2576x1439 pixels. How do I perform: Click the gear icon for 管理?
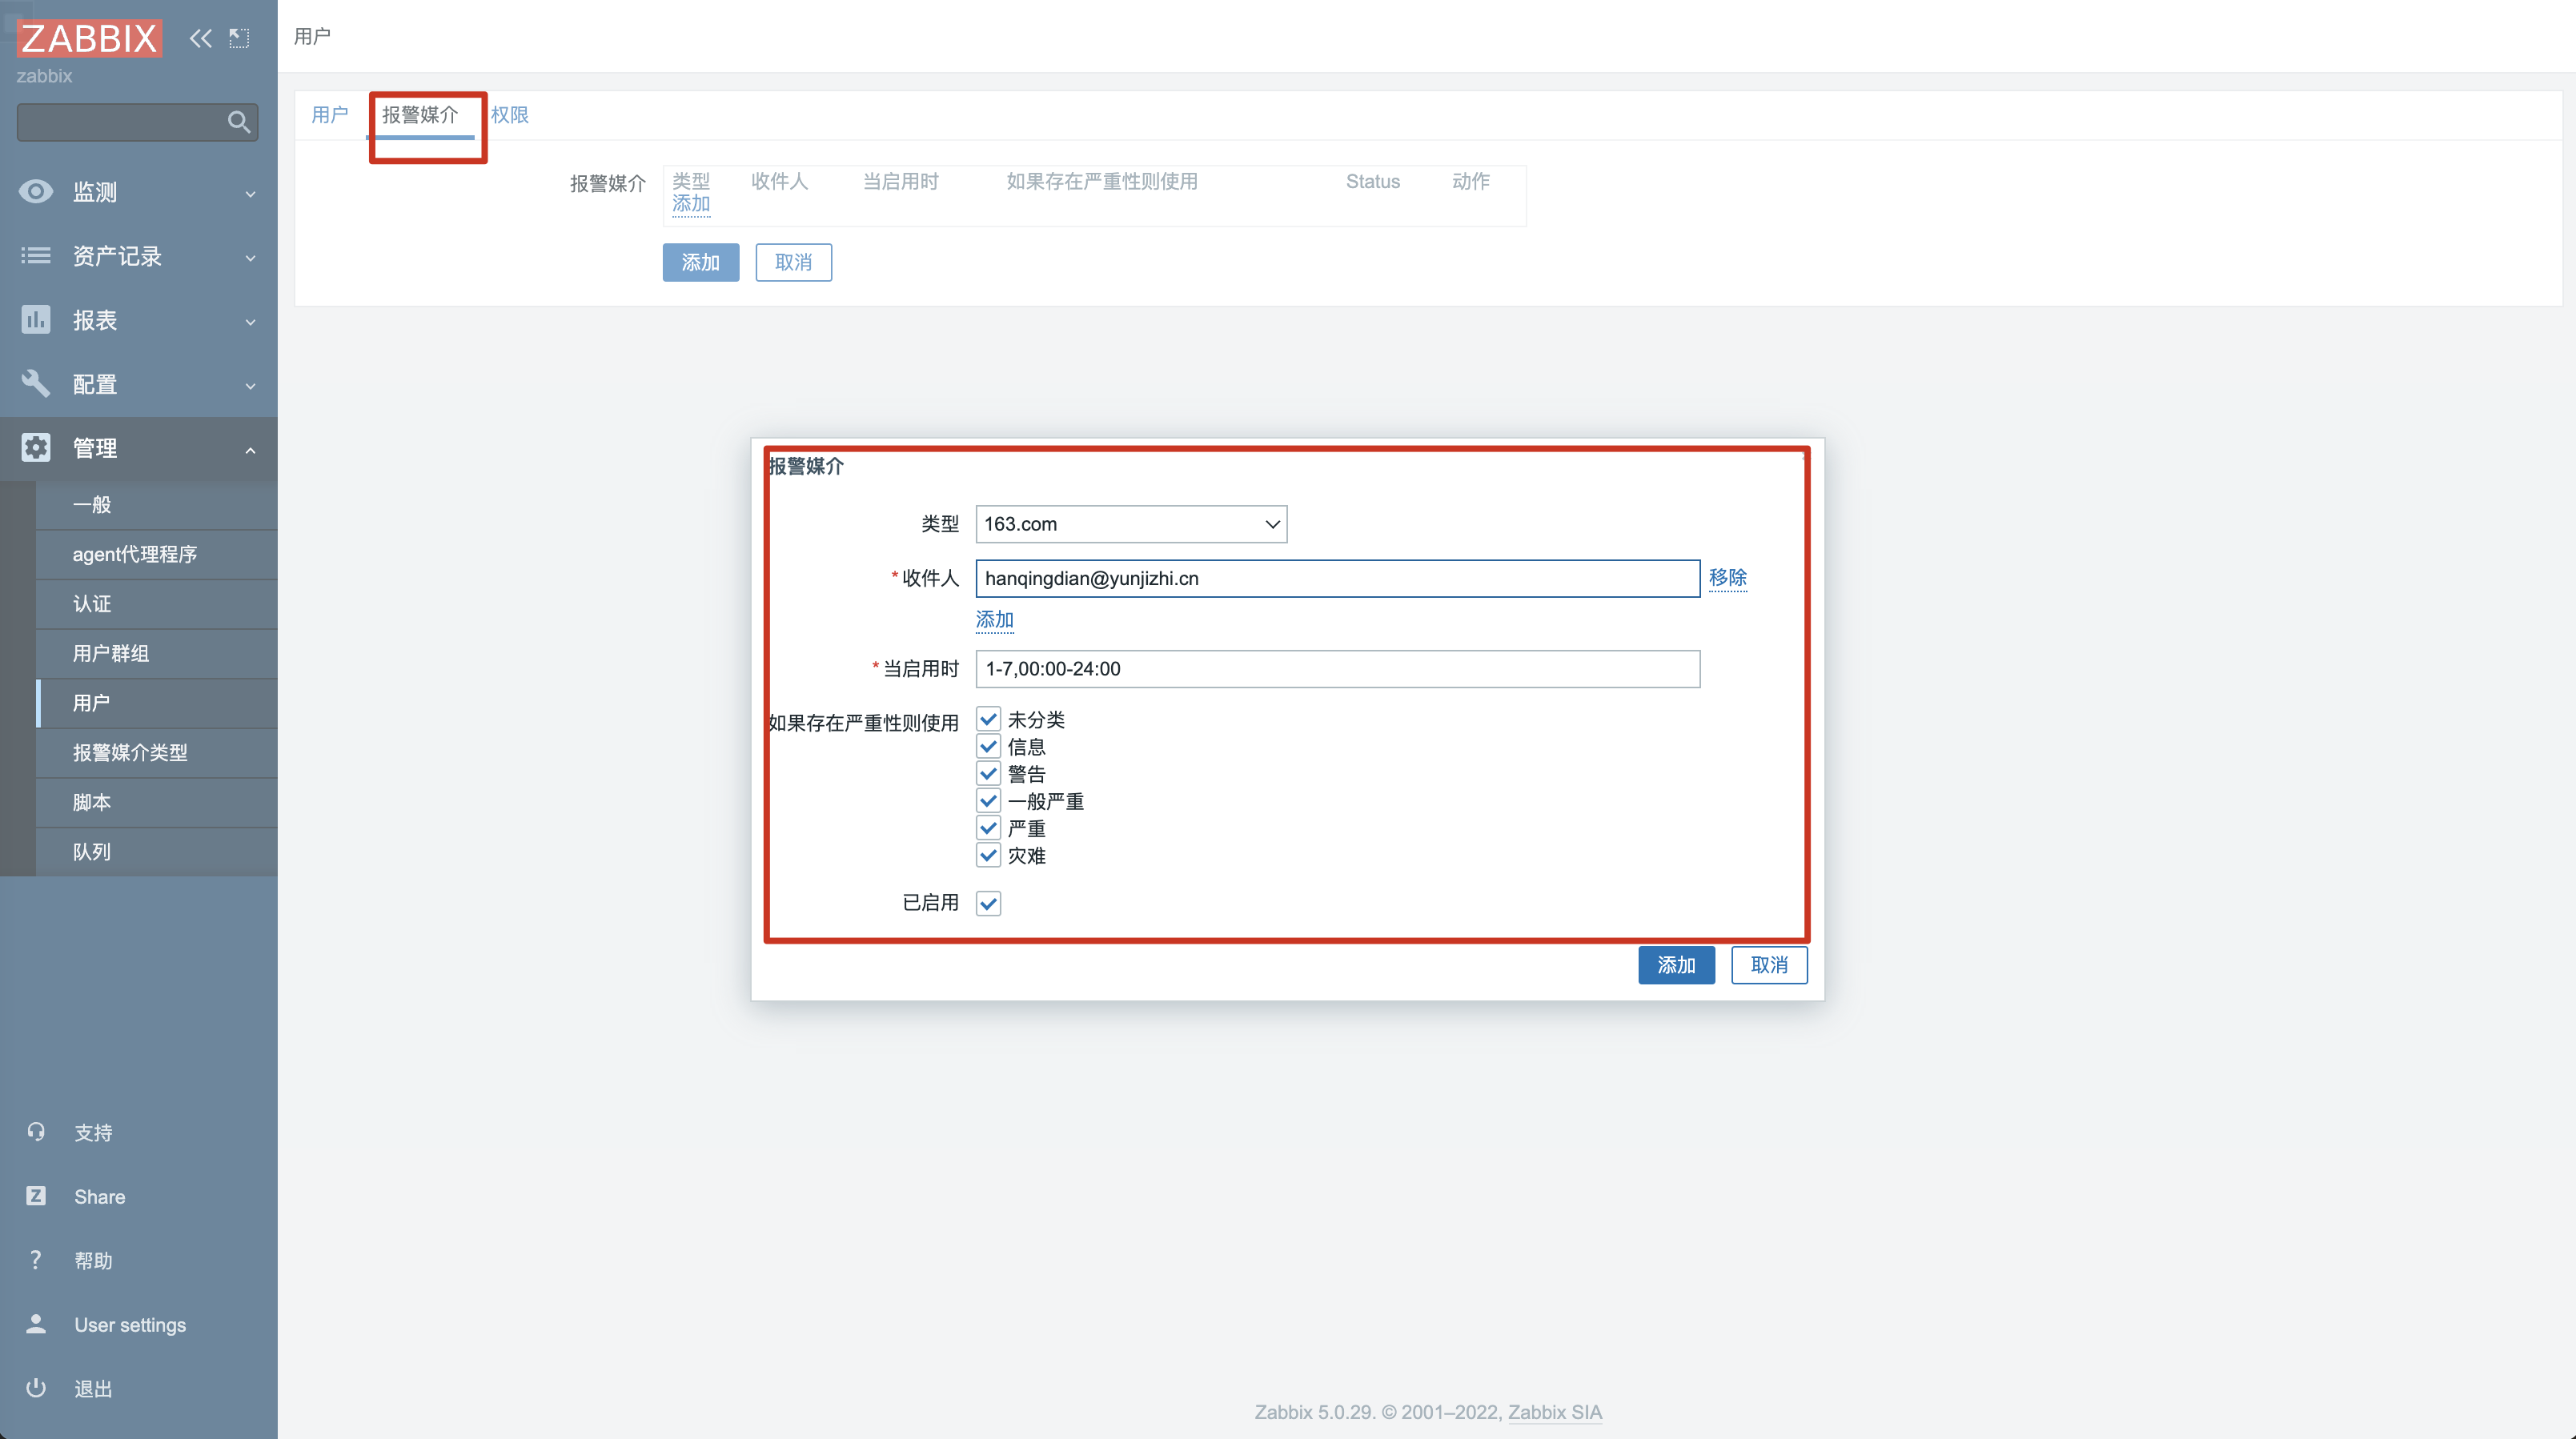point(36,448)
